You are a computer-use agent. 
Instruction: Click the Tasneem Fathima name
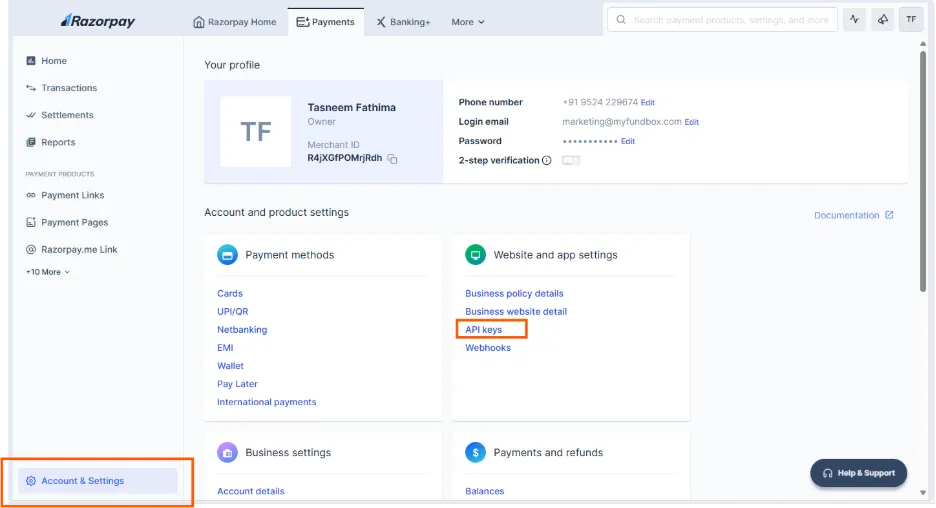352,107
